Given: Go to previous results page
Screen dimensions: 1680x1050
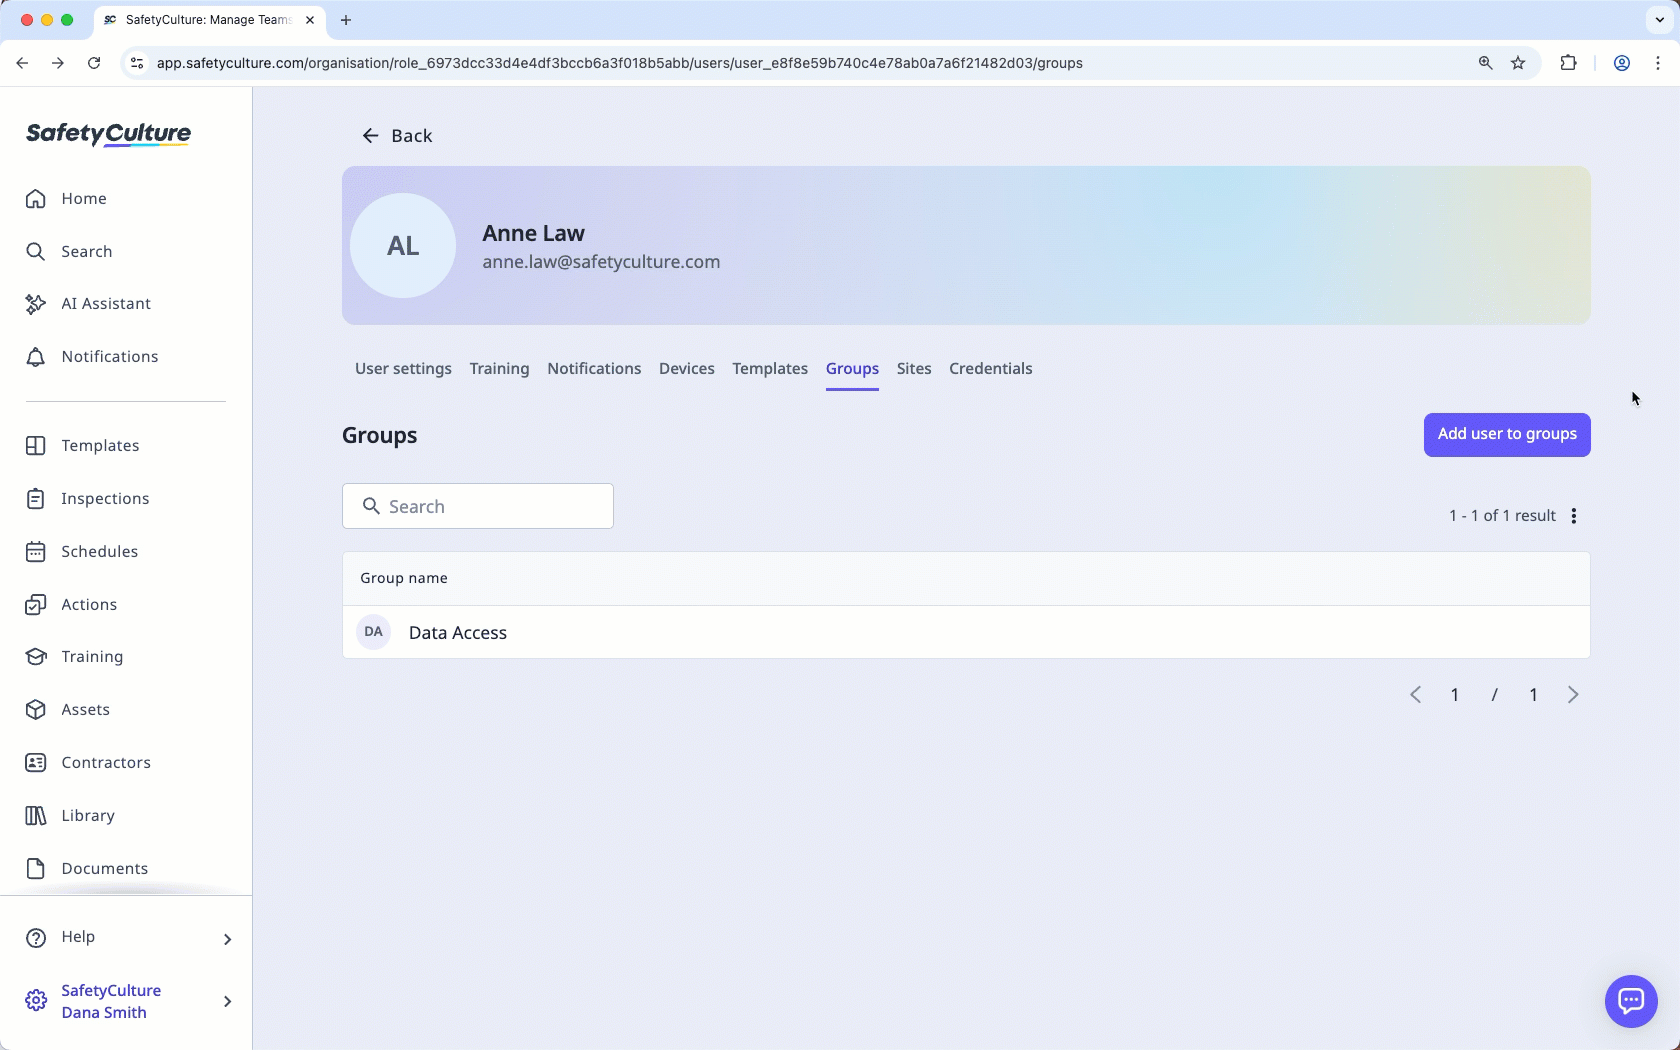Looking at the screenshot, I should click(1416, 695).
